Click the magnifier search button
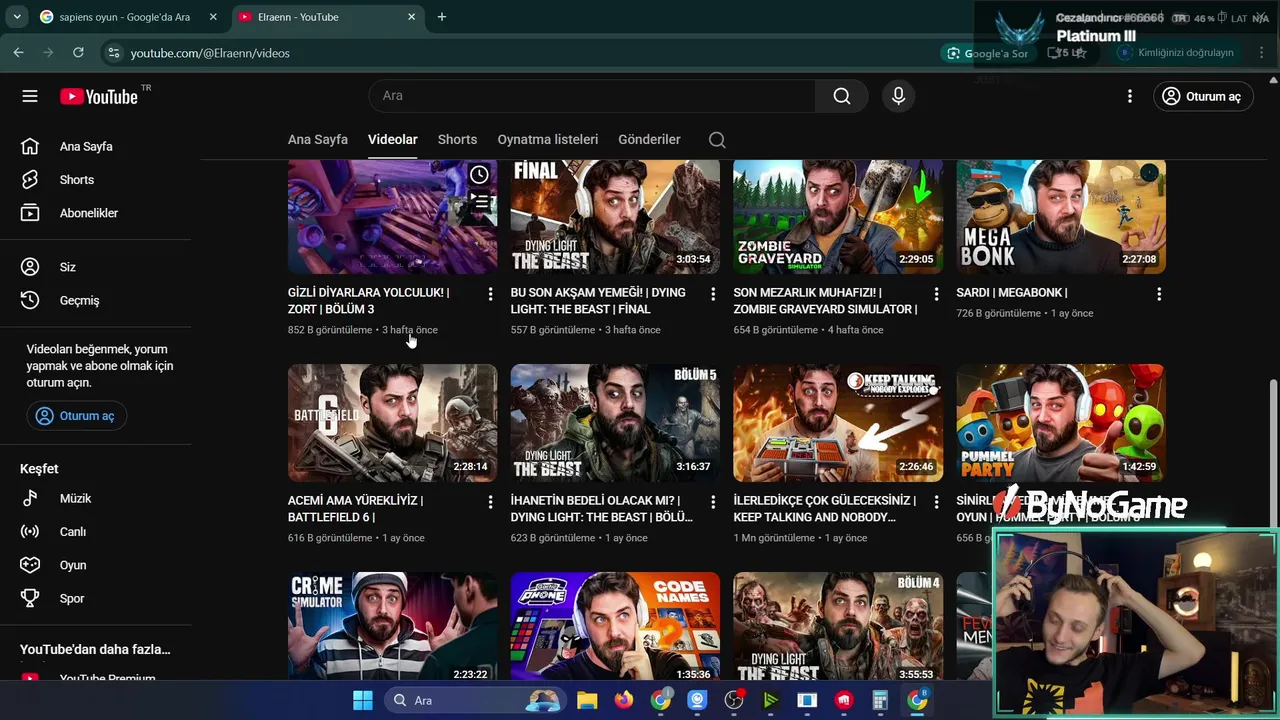The width and height of the screenshot is (1280, 720). [842, 96]
